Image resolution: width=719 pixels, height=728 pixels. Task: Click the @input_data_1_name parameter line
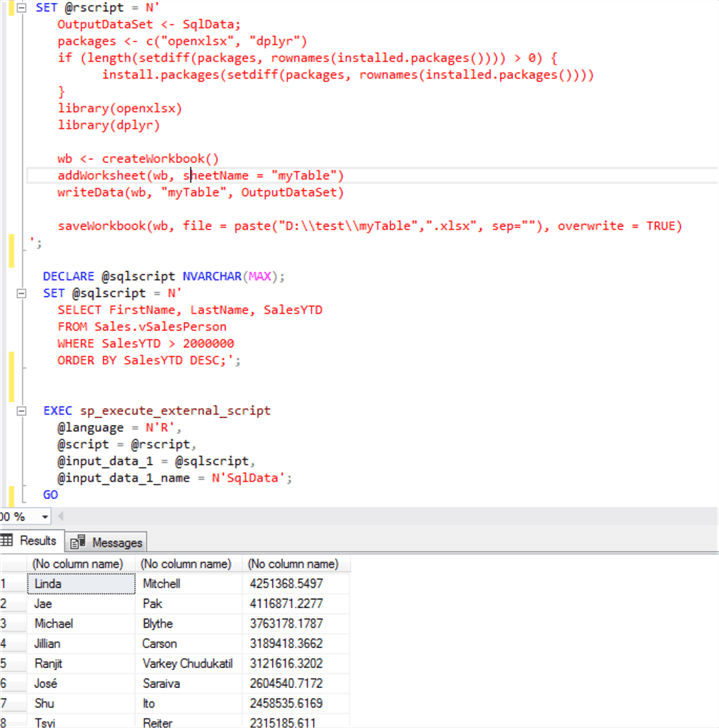[x=175, y=478]
